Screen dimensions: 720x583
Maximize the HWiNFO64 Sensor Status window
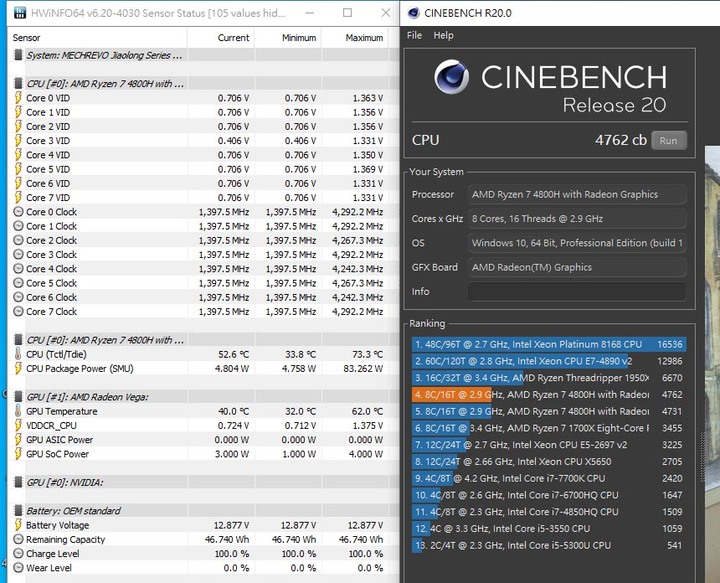click(x=348, y=13)
